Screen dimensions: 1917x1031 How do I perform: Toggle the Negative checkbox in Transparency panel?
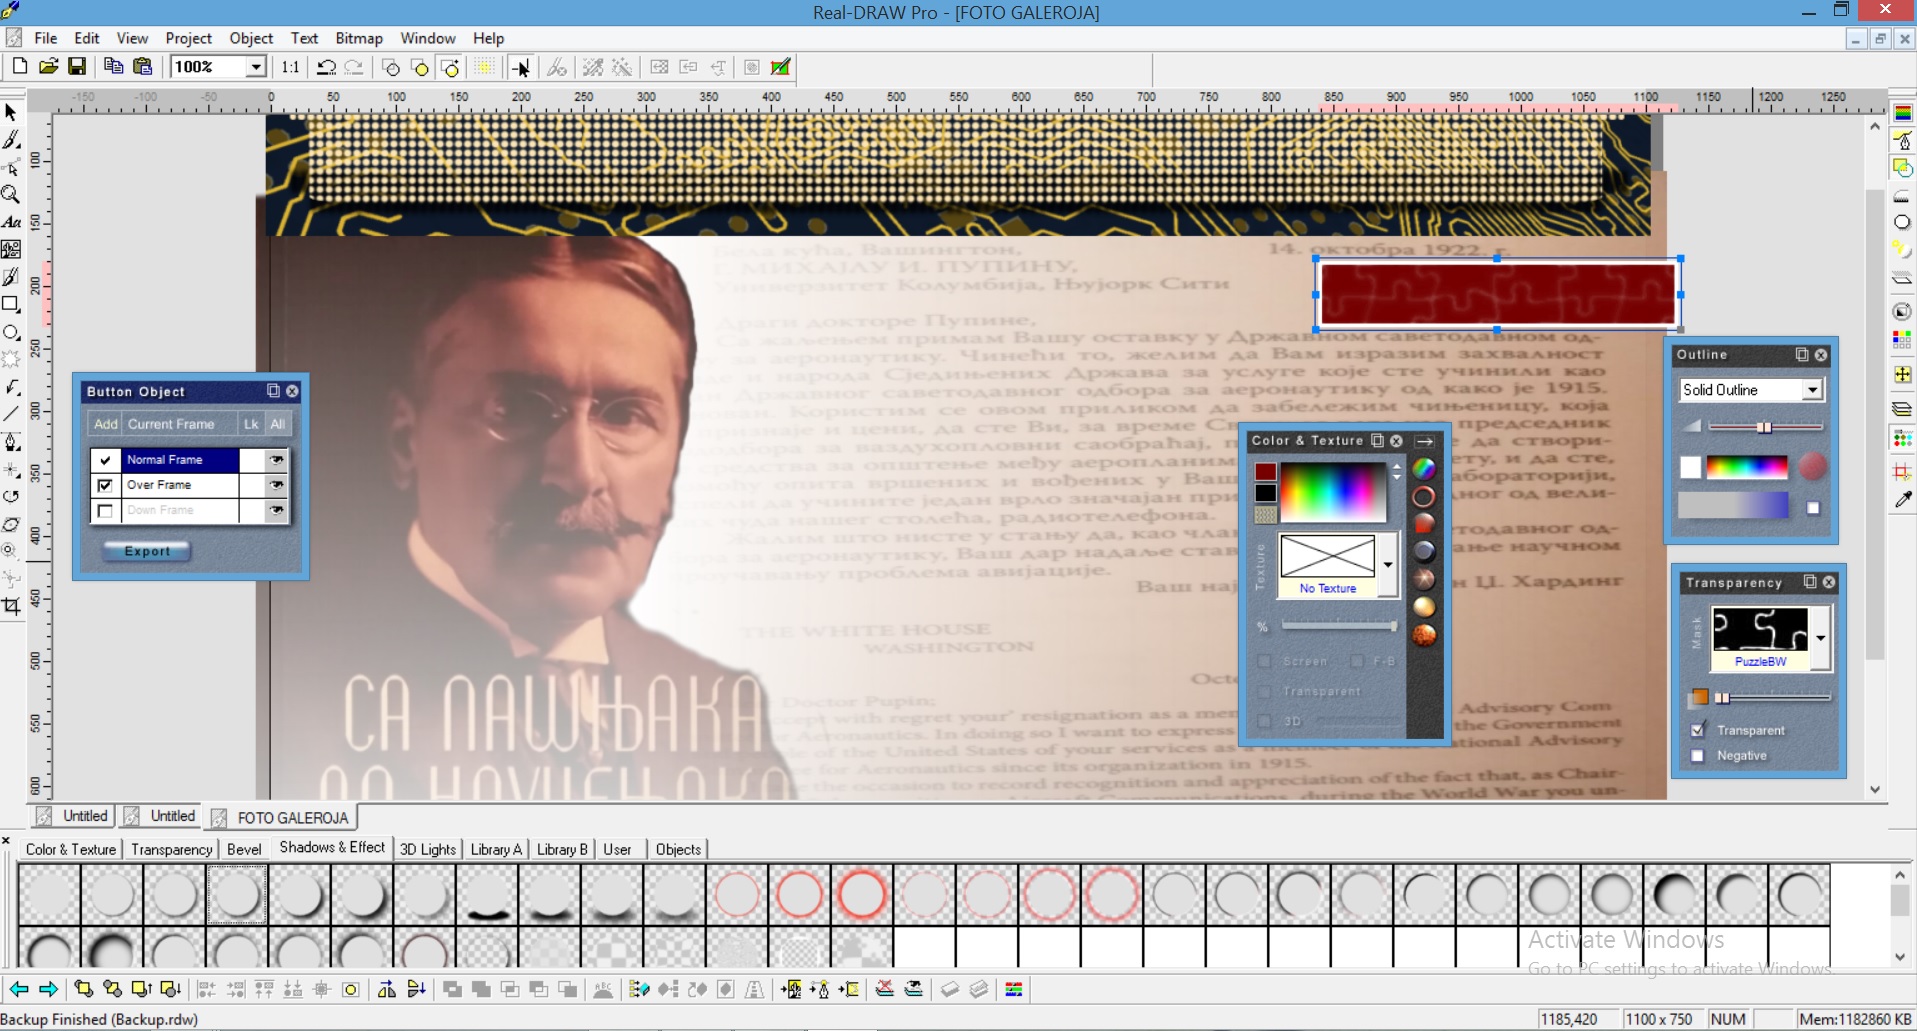pos(1697,756)
